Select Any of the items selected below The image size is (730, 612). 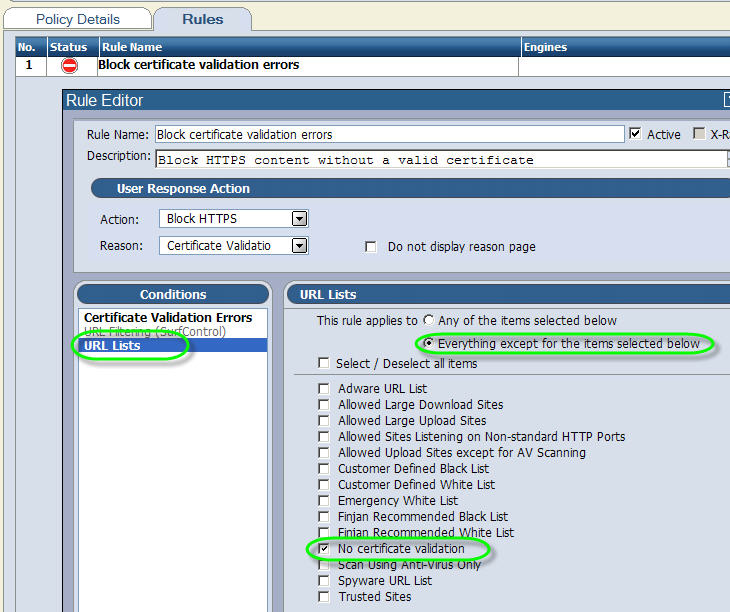(429, 321)
